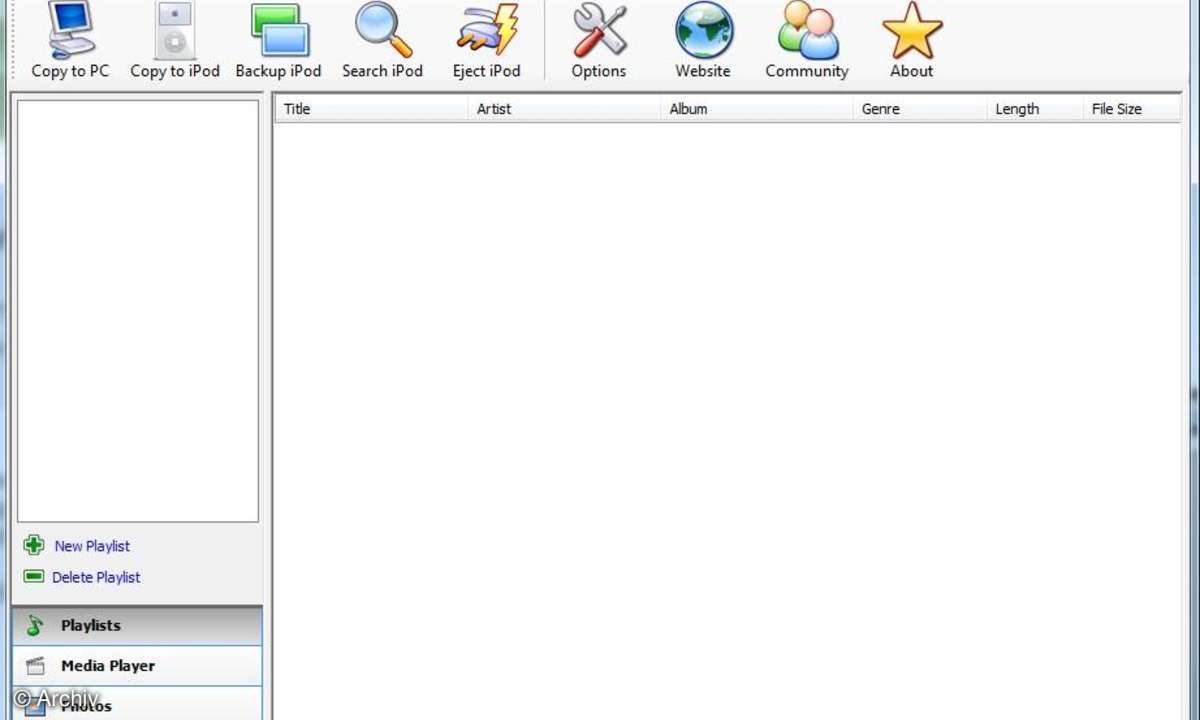Click the green minus Delete Playlist icon
The height and width of the screenshot is (720, 1200).
[x=34, y=576]
